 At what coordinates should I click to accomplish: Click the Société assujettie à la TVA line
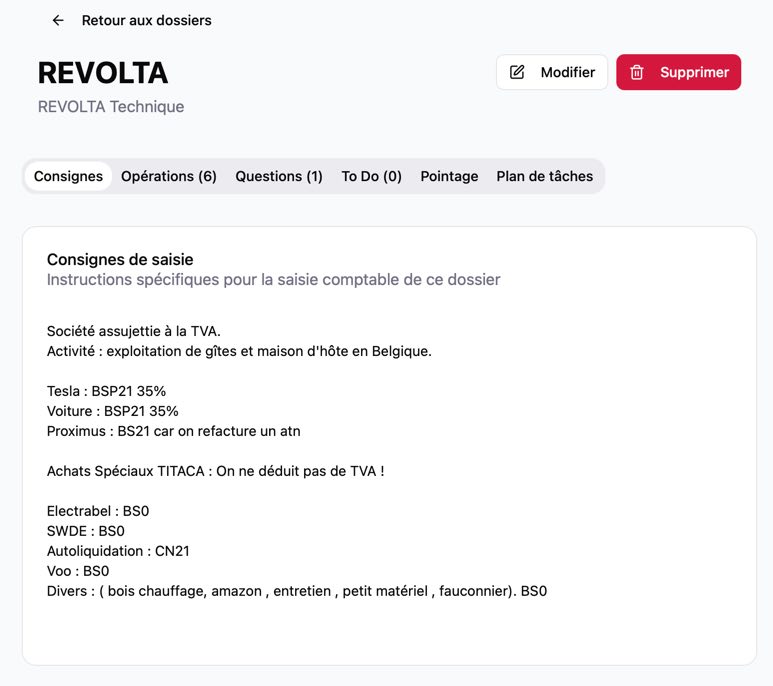(x=134, y=331)
